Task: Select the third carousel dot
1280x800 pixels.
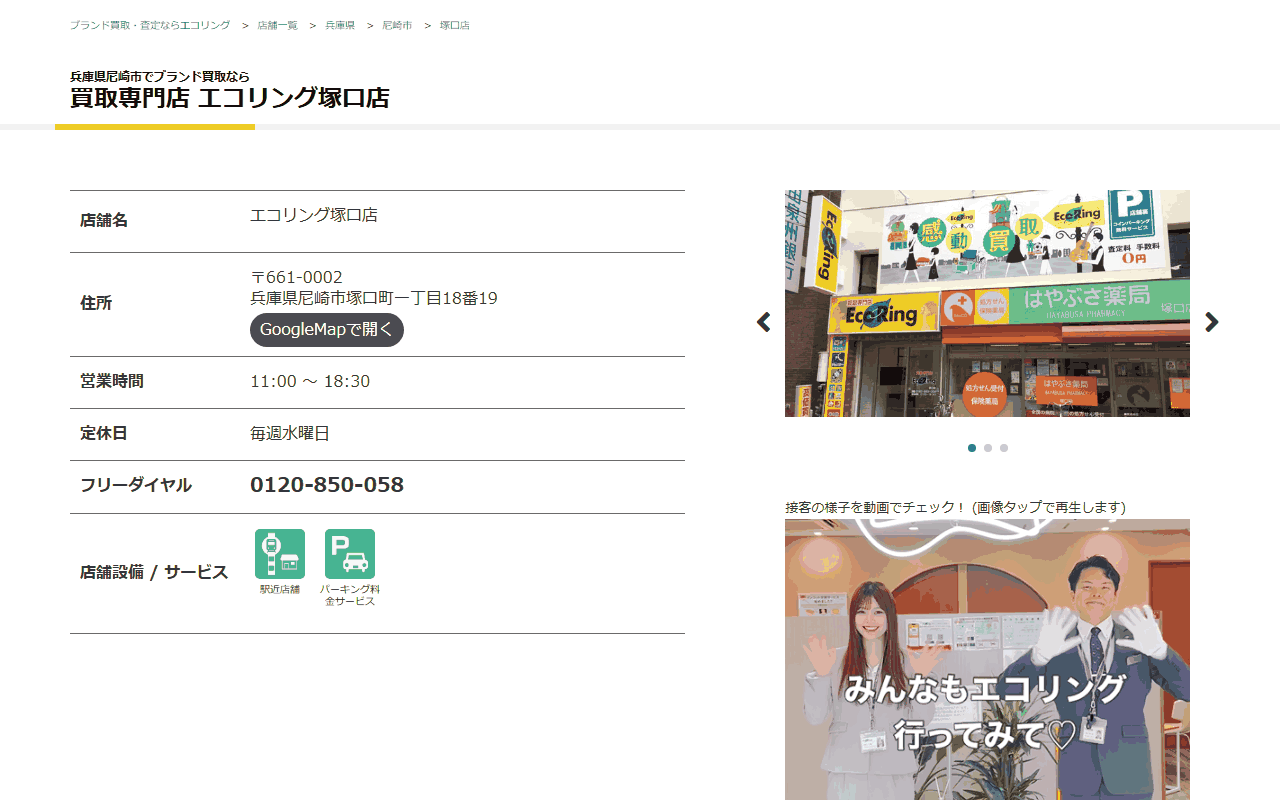Action: coord(1004,448)
